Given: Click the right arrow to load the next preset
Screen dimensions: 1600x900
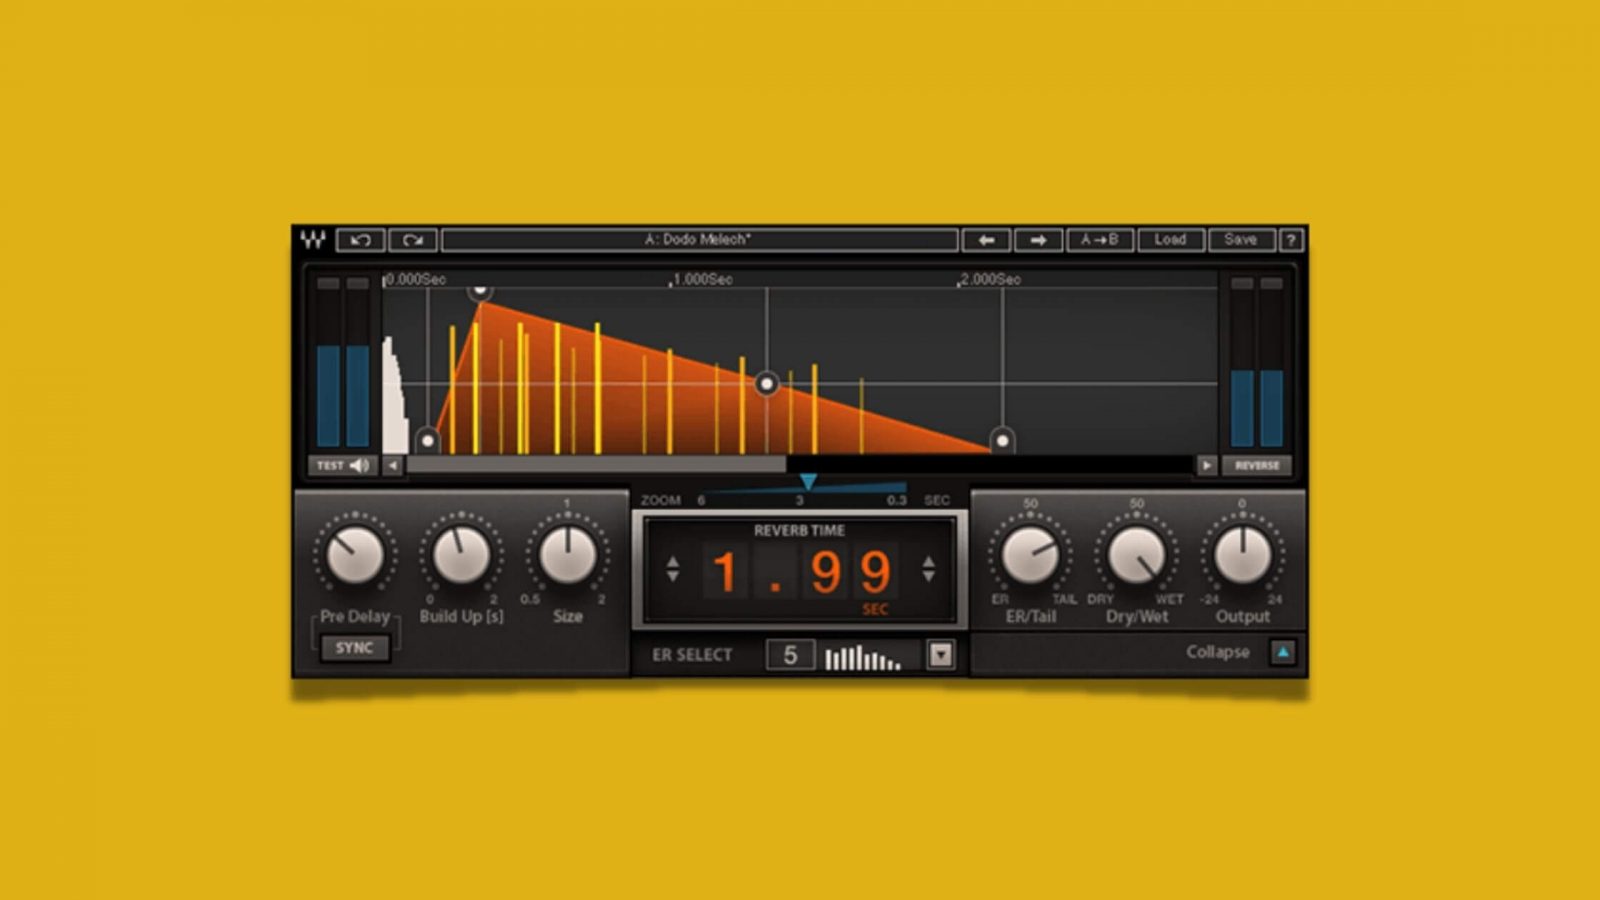Looking at the screenshot, I should 1038,240.
